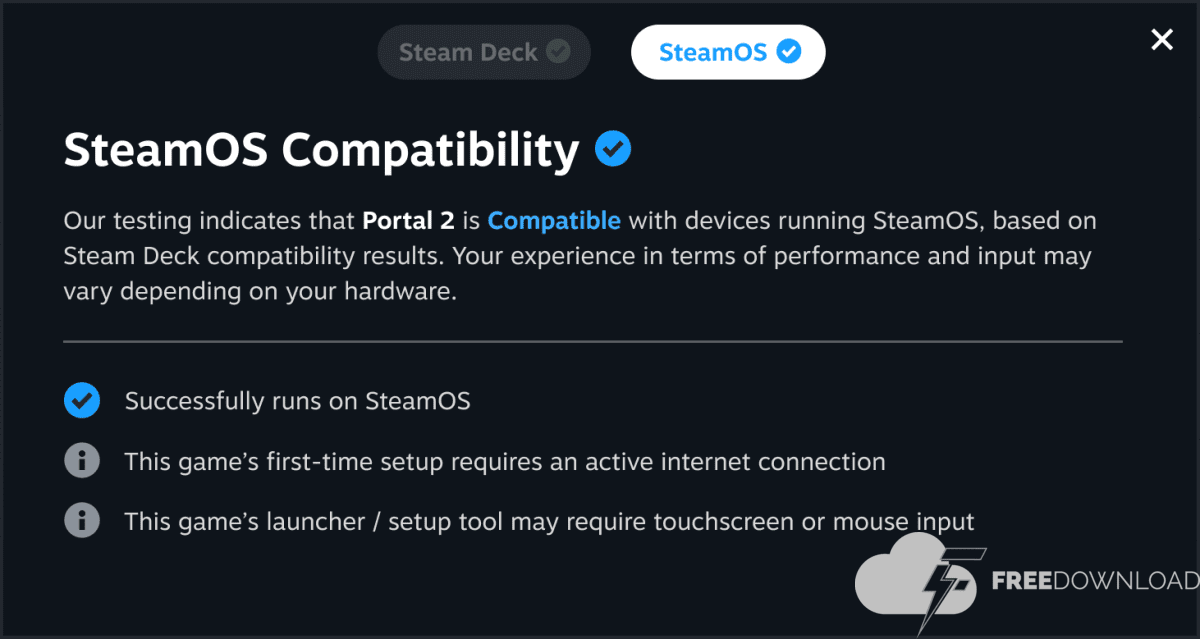Click the horizontal divider line
The image size is (1200, 639).
pos(592,341)
